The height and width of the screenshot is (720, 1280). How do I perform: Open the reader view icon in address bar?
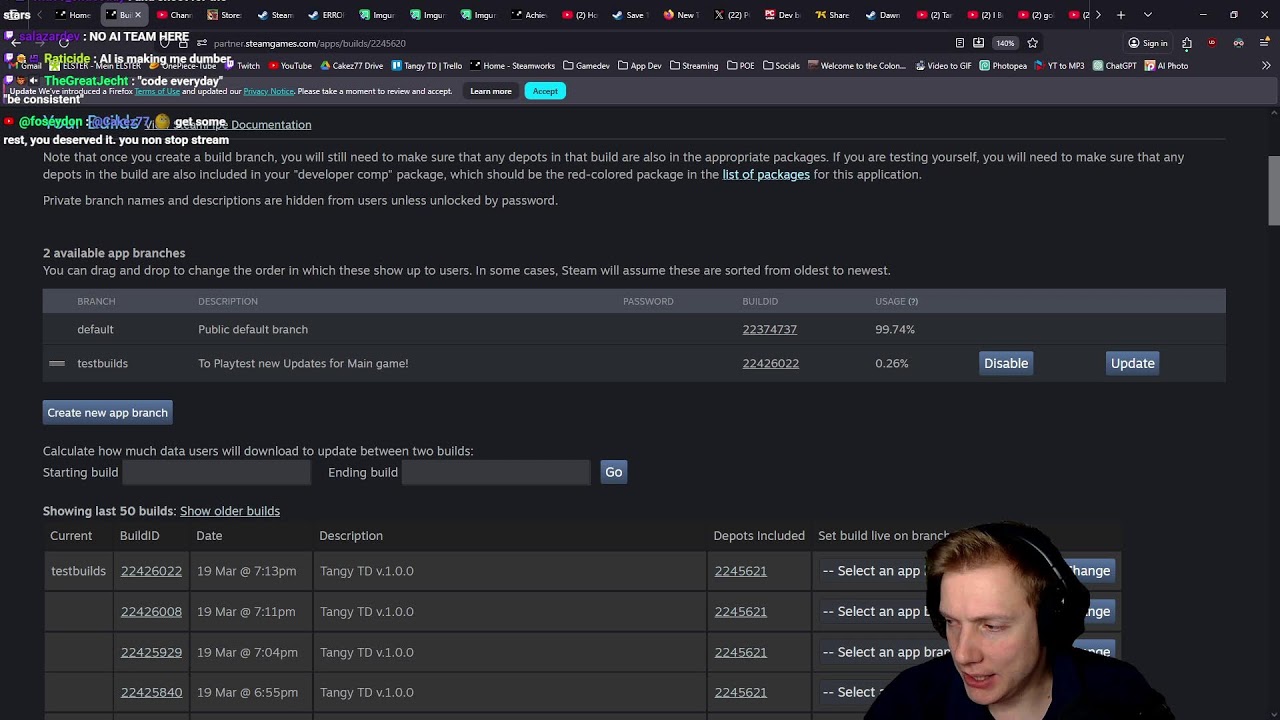[x=960, y=43]
